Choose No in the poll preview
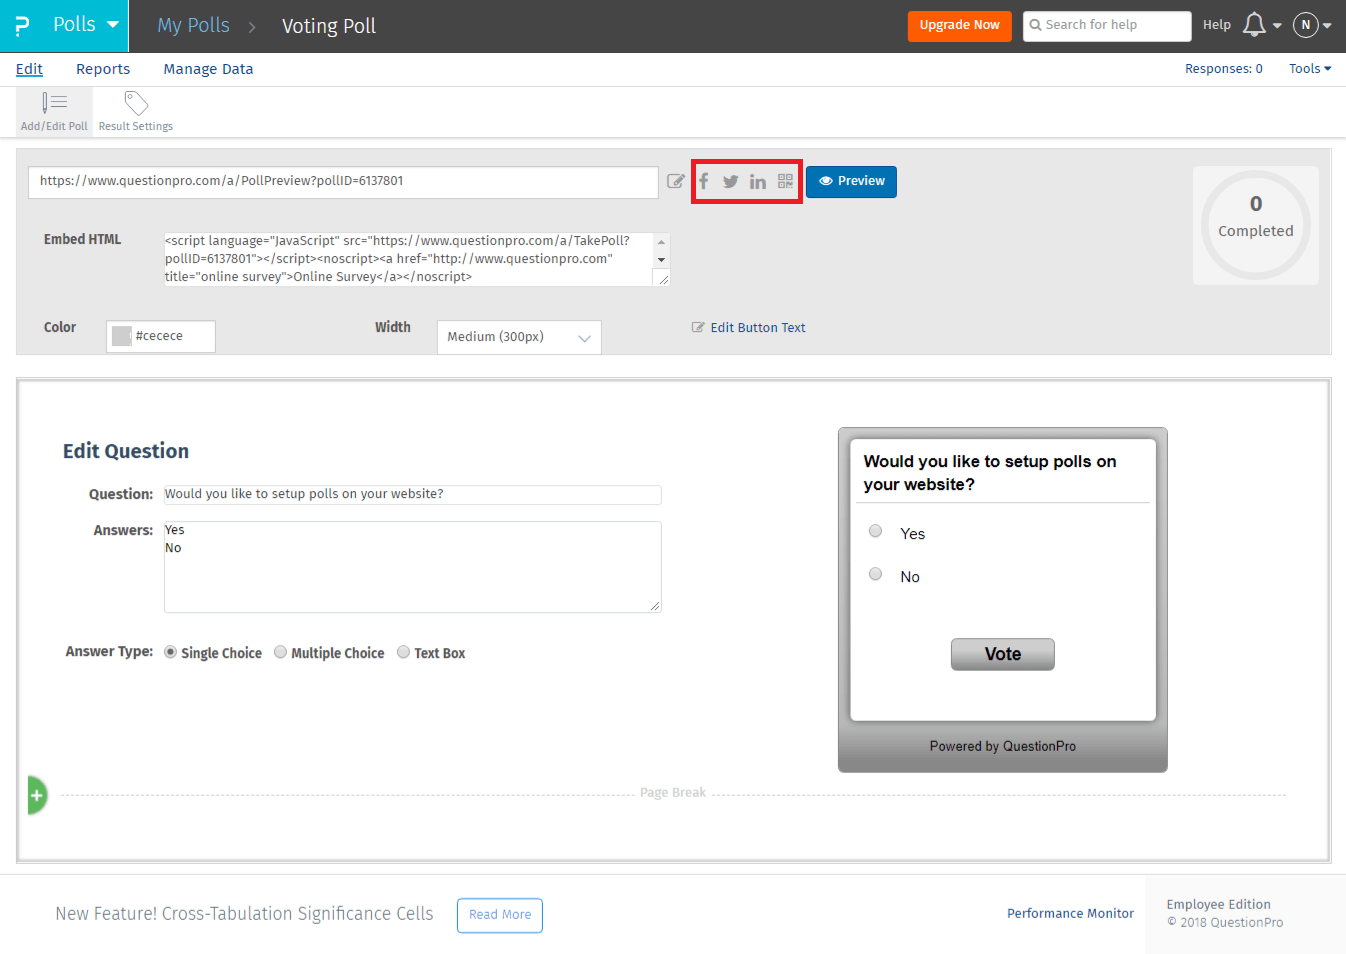Screen dimensions: 1346x954 876,574
